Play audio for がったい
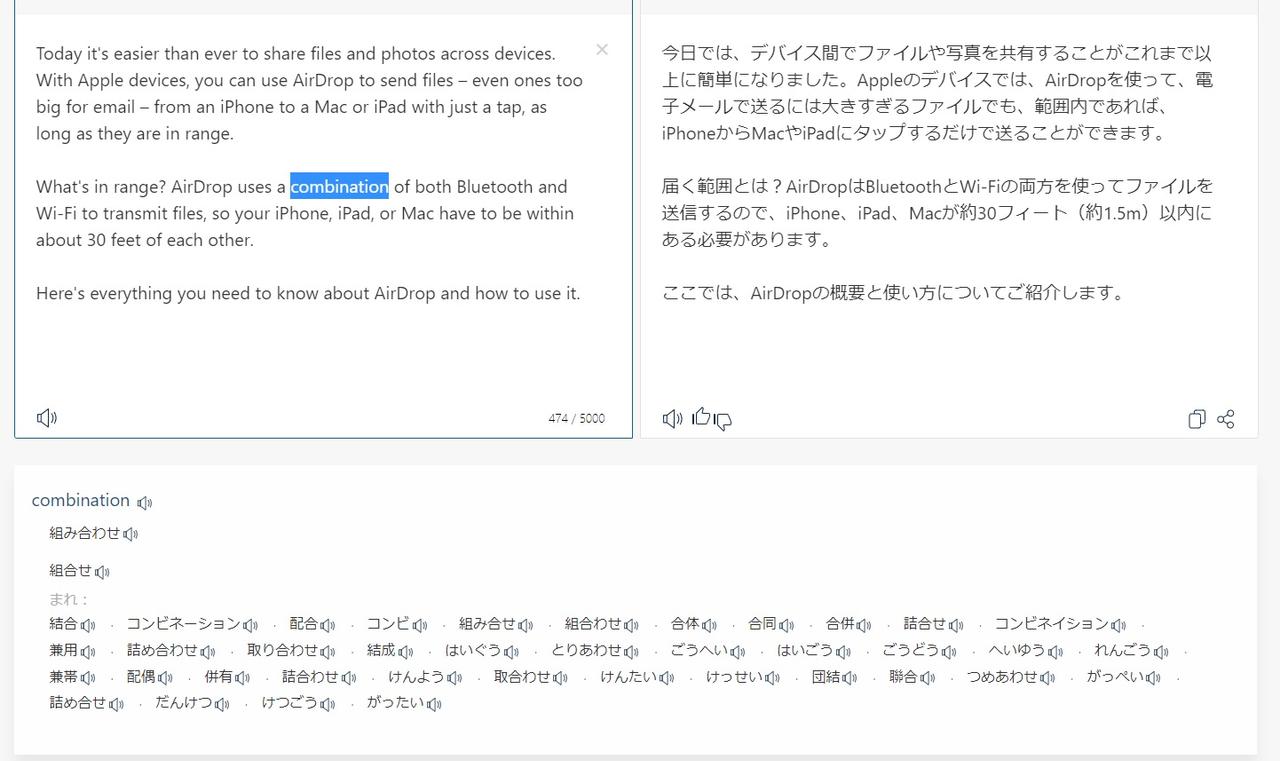1280x761 pixels. pos(434,704)
